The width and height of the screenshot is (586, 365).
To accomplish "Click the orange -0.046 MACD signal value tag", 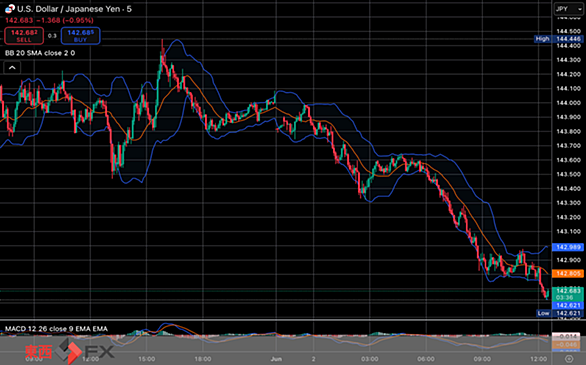I will click(565, 345).
